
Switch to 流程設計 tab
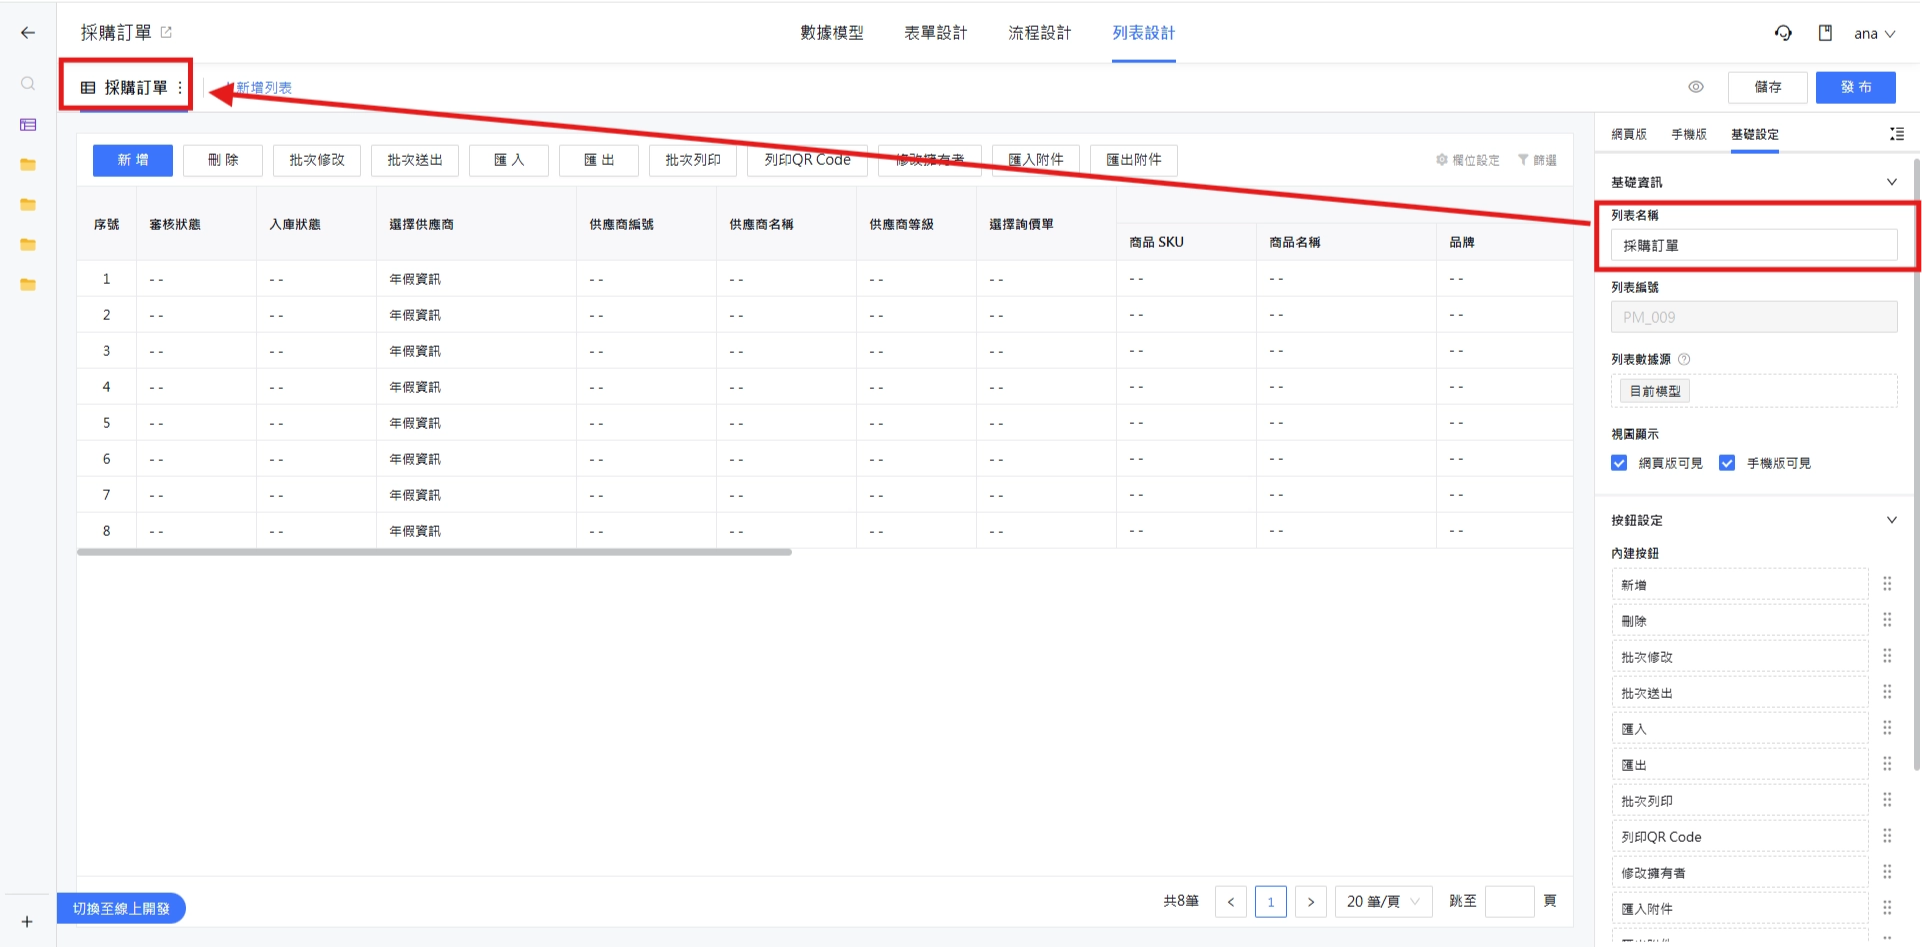pyautogui.click(x=1039, y=33)
